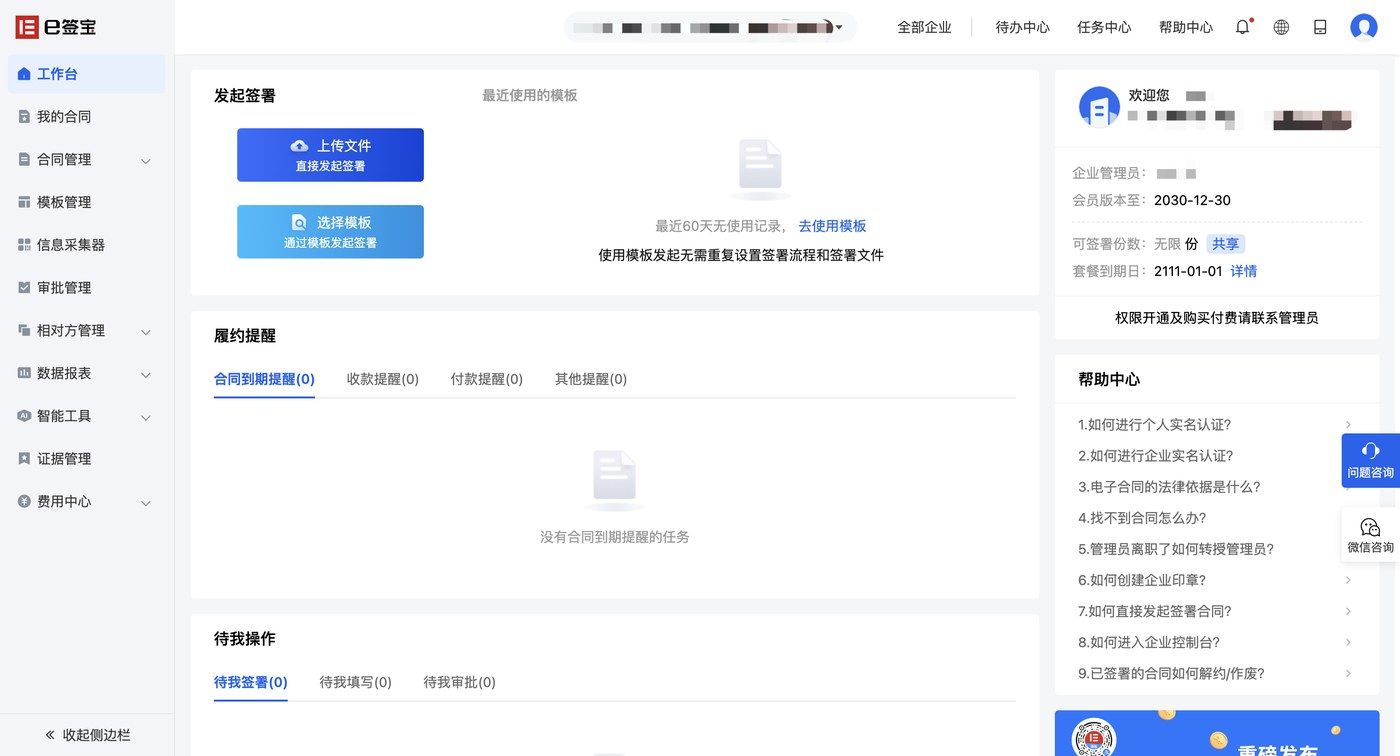Image resolution: width=1400 pixels, height=756 pixels.
Task: Open help item 电子合同的法律依据是什么
Action: tap(1169, 487)
